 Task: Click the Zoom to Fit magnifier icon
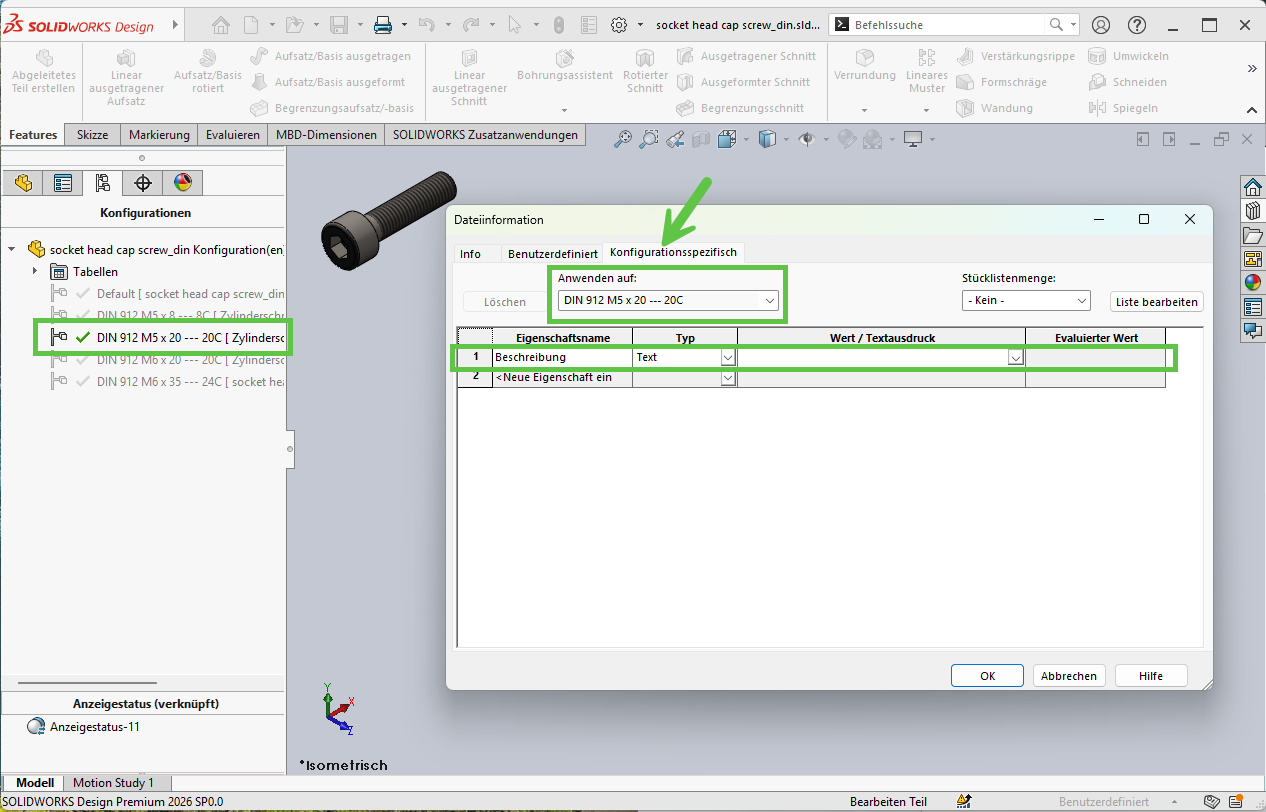pyautogui.click(x=623, y=140)
